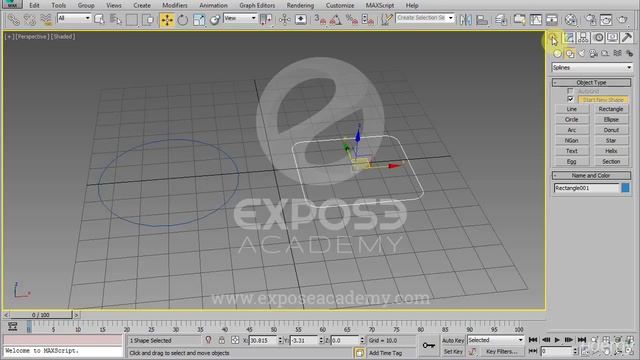Screen dimensions: 640x360
Task: Open the MAXScript menu
Action: (380, 5)
